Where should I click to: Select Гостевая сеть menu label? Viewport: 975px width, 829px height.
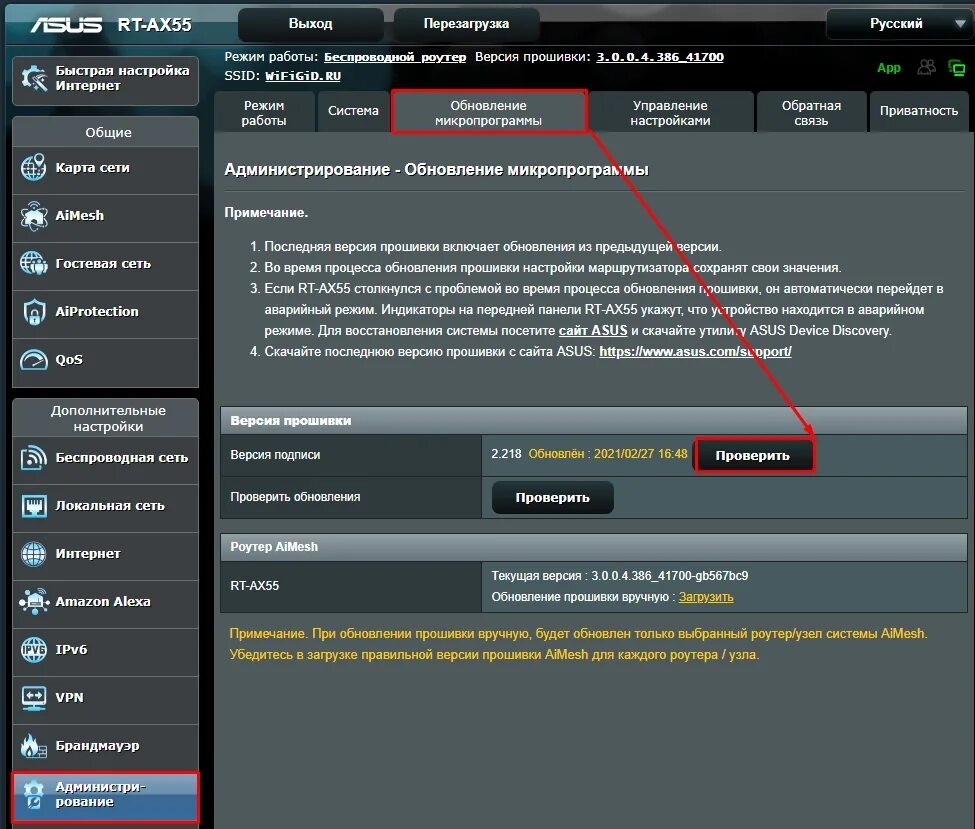[103, 264]
